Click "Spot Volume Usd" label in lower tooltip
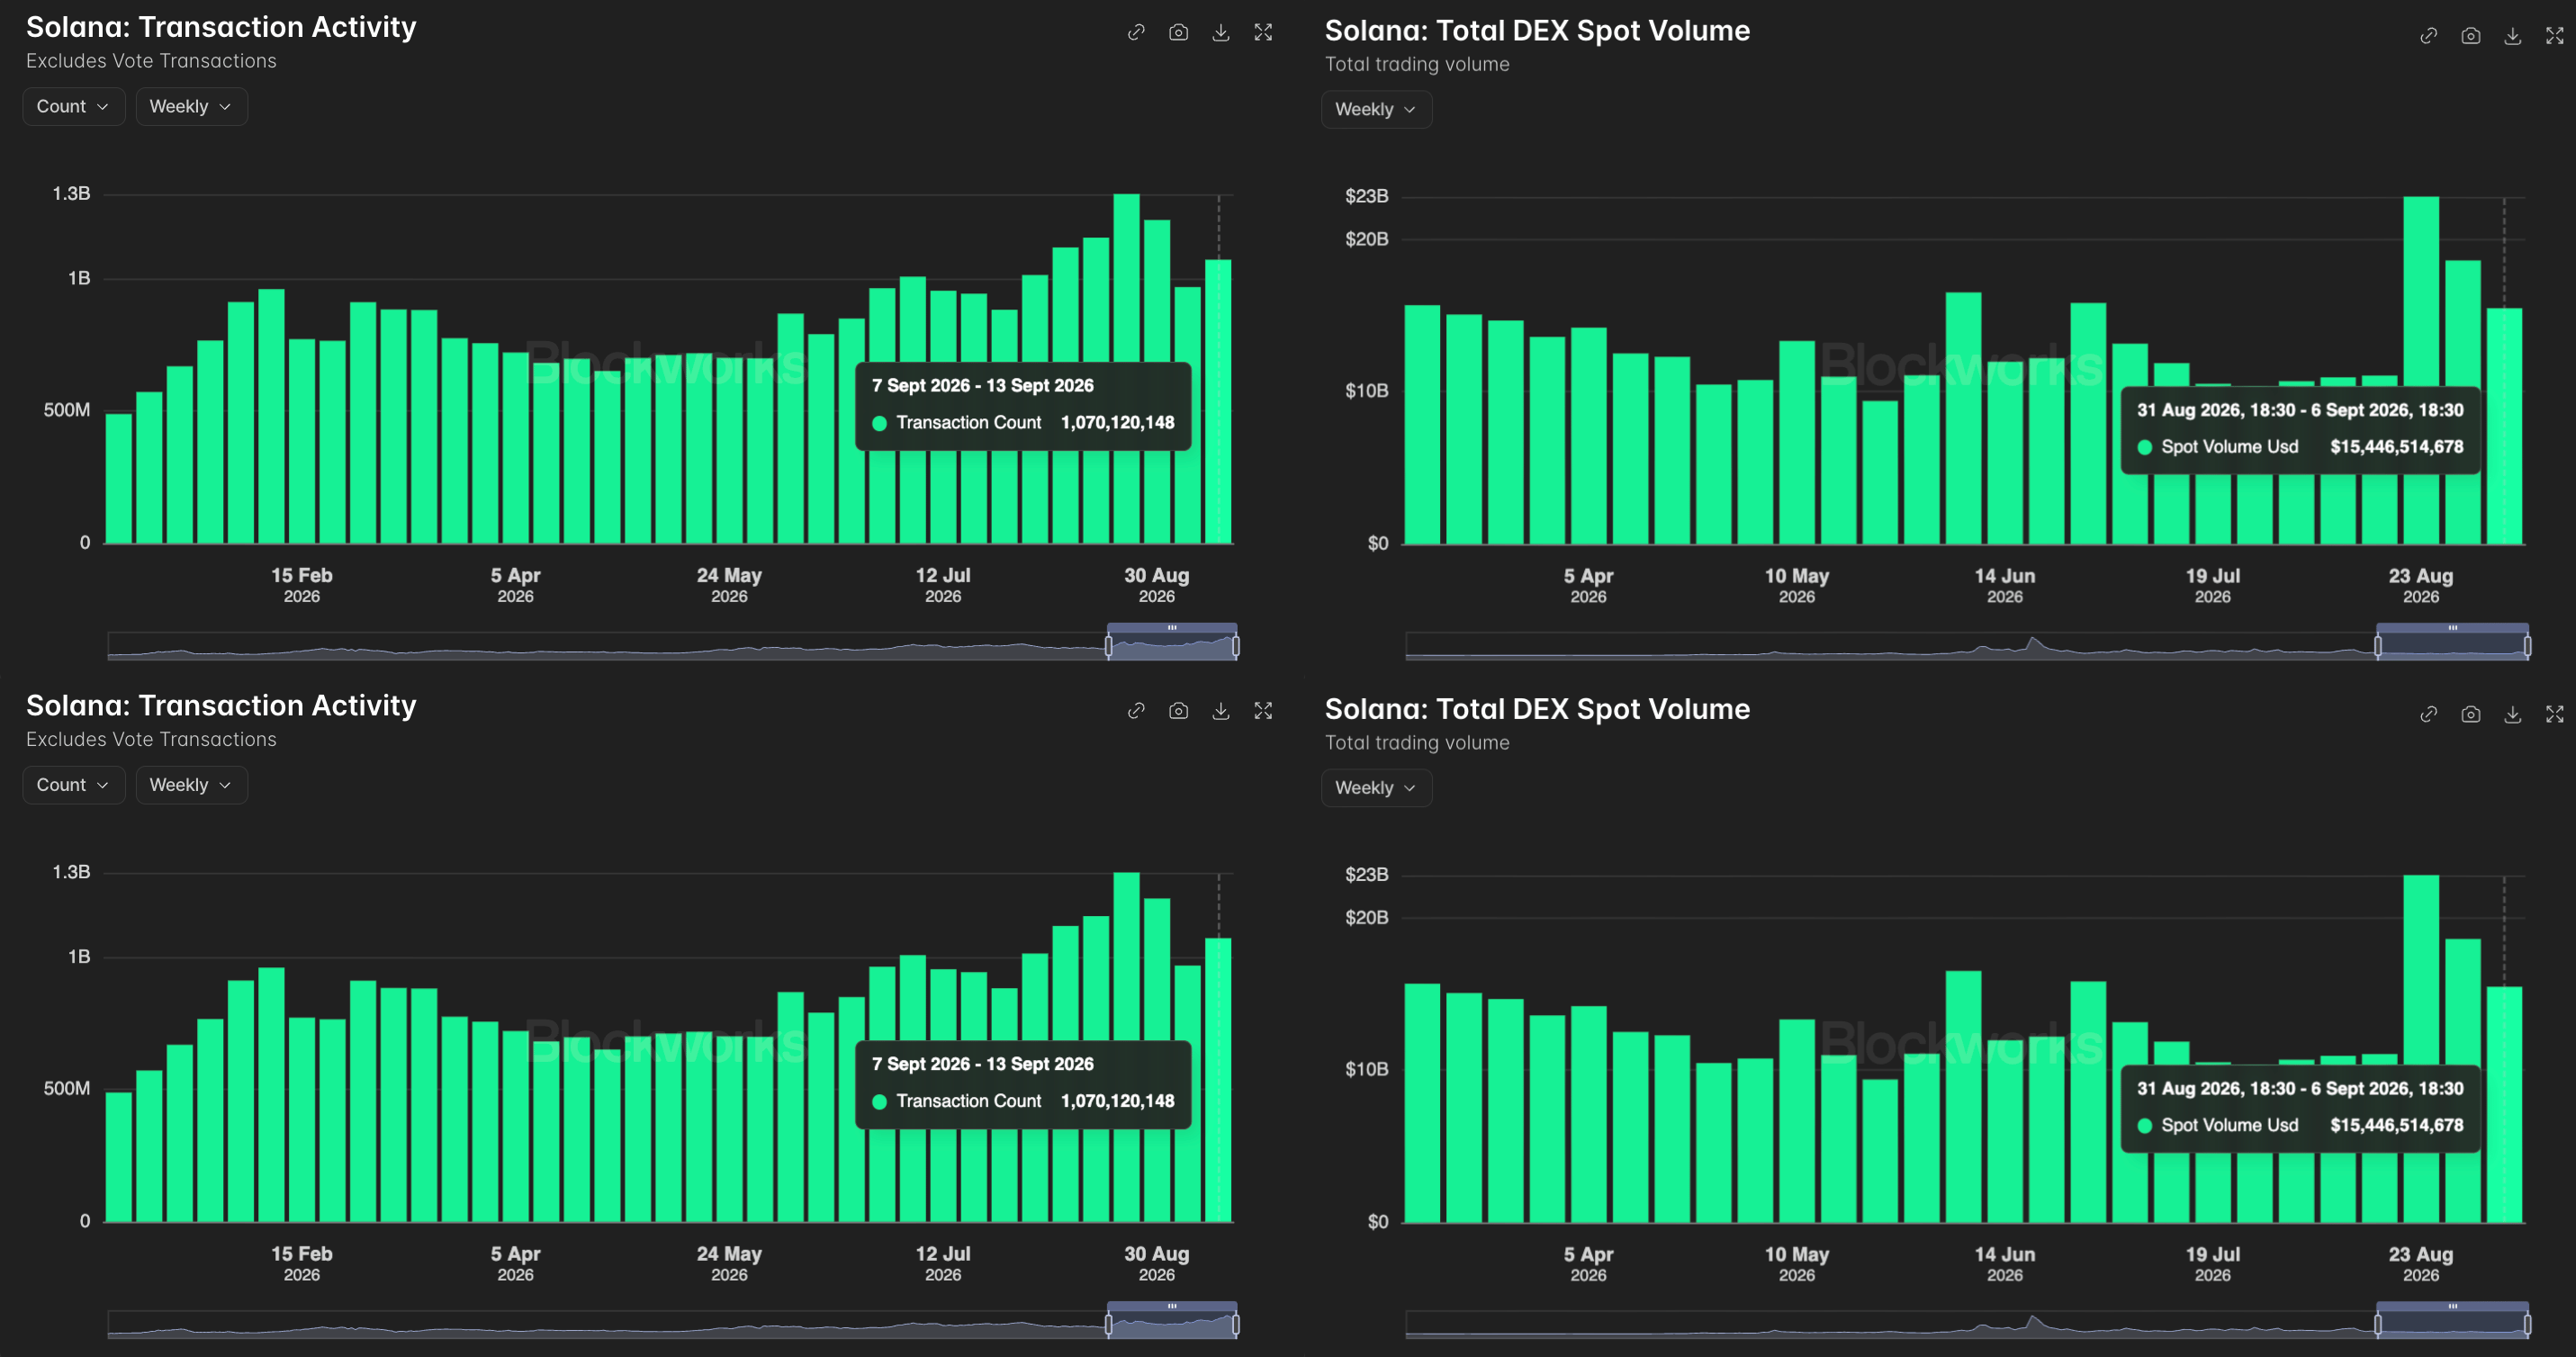Screen dimensions: 2576x1357 pos(2230,1125)
